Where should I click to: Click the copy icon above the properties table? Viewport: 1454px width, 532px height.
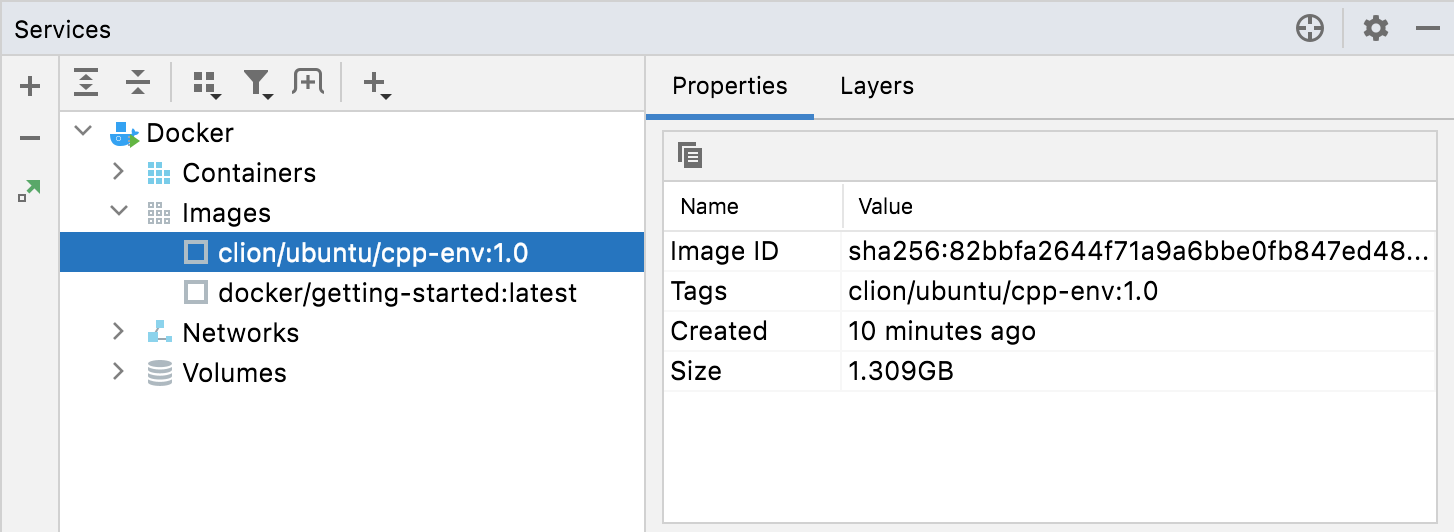[690, 155]
